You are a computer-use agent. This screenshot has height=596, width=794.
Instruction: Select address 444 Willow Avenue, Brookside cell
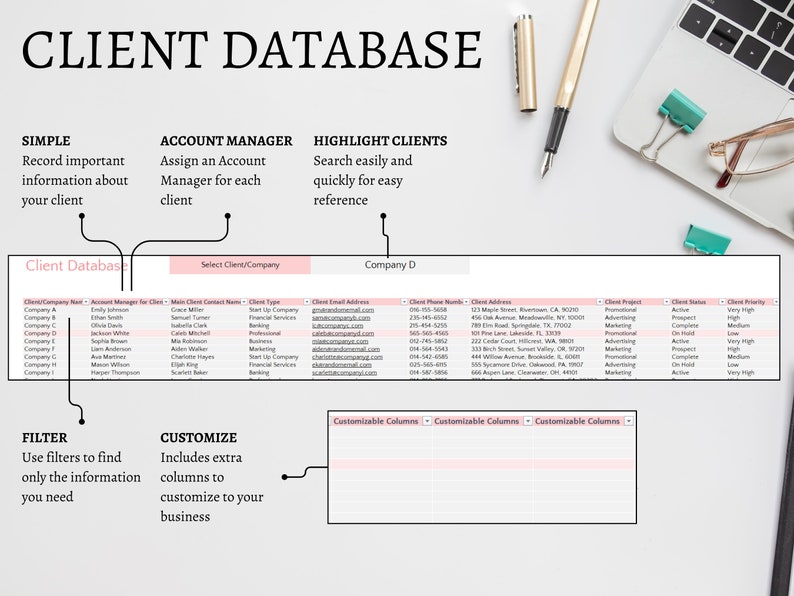tap(526, 357)
